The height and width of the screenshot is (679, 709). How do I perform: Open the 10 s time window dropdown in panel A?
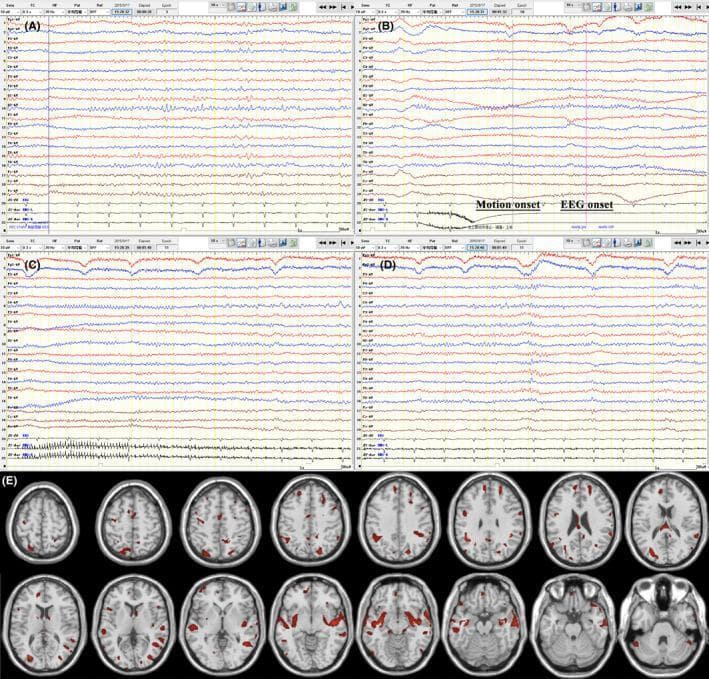[x=217, y=4]
